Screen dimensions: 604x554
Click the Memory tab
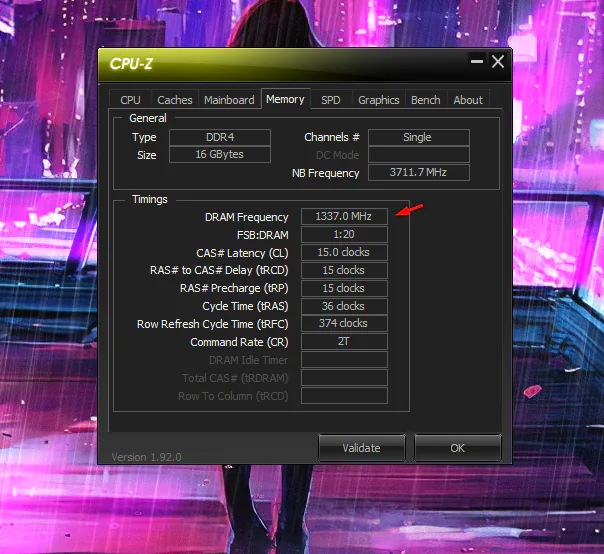[285, 99]
